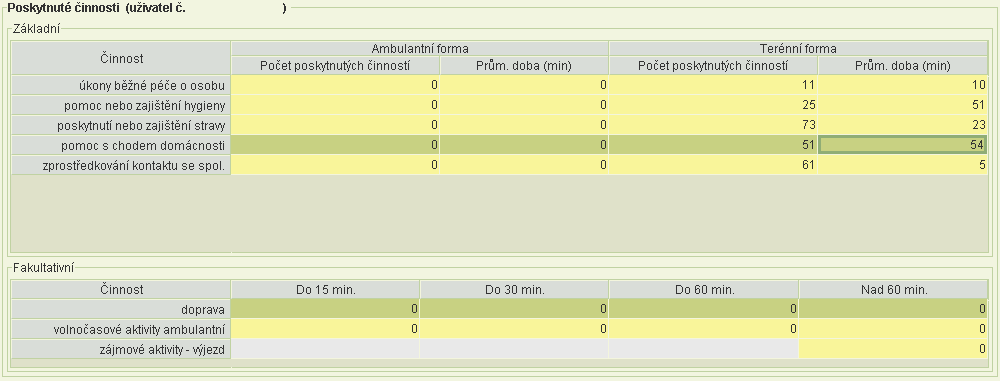Select 'volnočasové aktivity ambulantní' row label
The image size is (1000, 381).
coord(121,329)
